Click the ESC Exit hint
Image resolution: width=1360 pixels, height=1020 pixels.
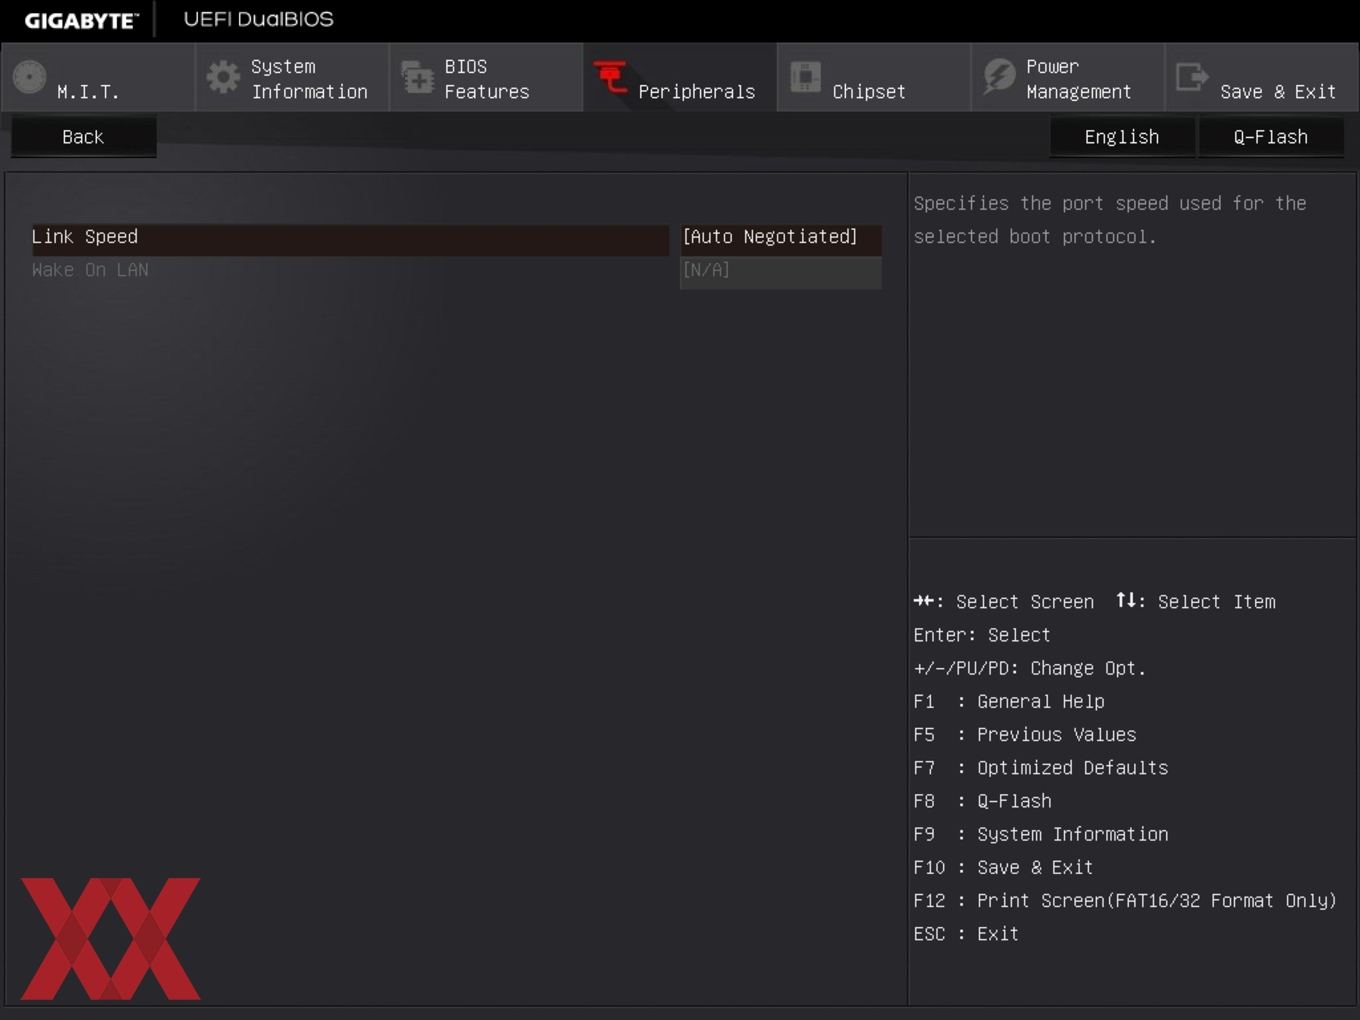tap(966, 934)
